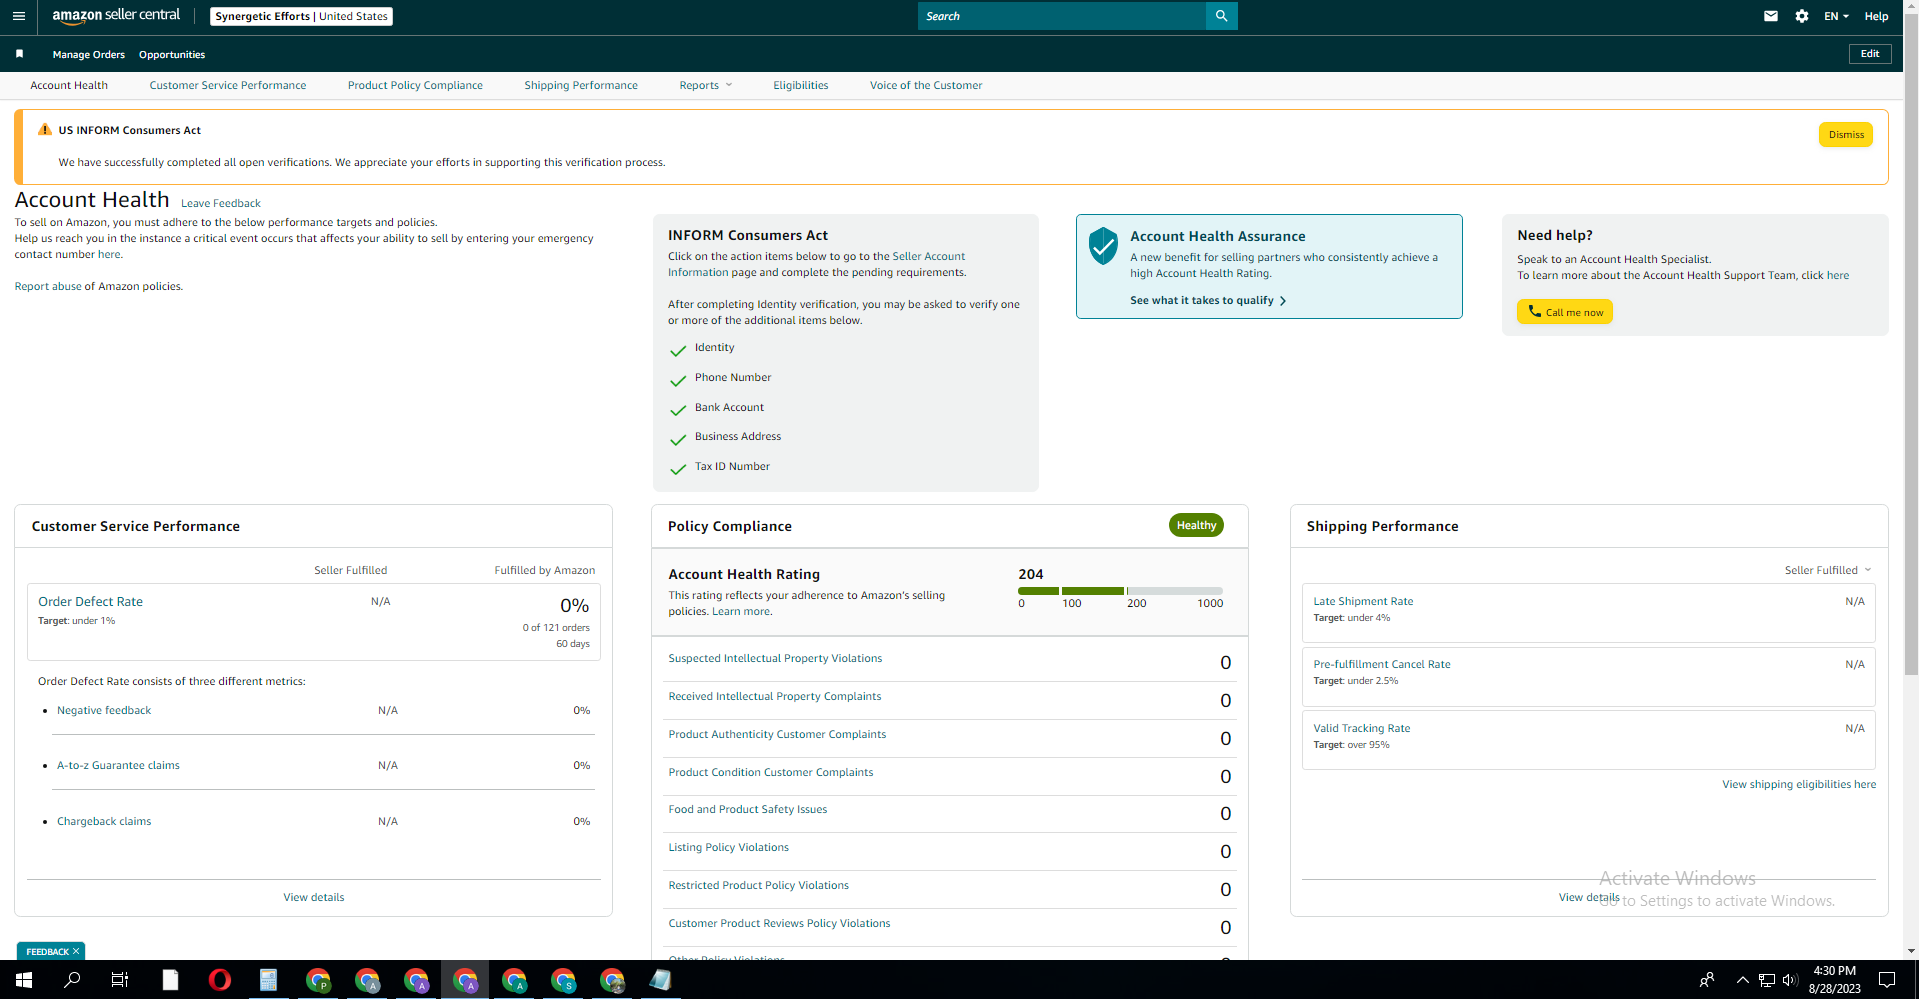Click the green Healthy status badge

tap(1196, 525)
